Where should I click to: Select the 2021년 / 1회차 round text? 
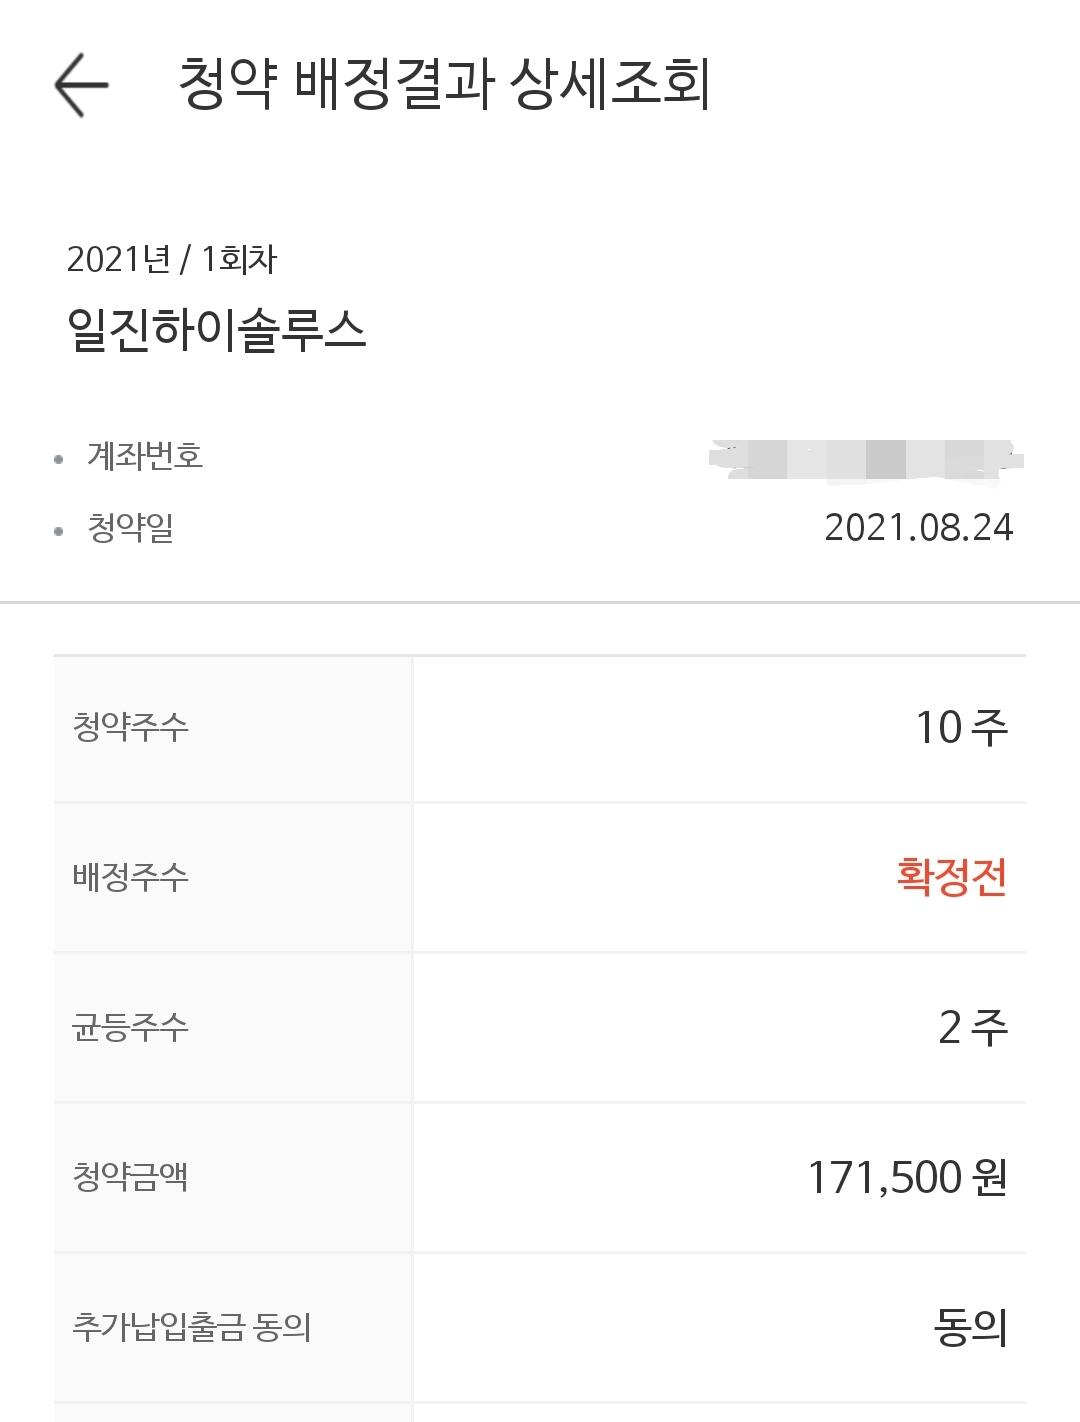click(172, 260)
